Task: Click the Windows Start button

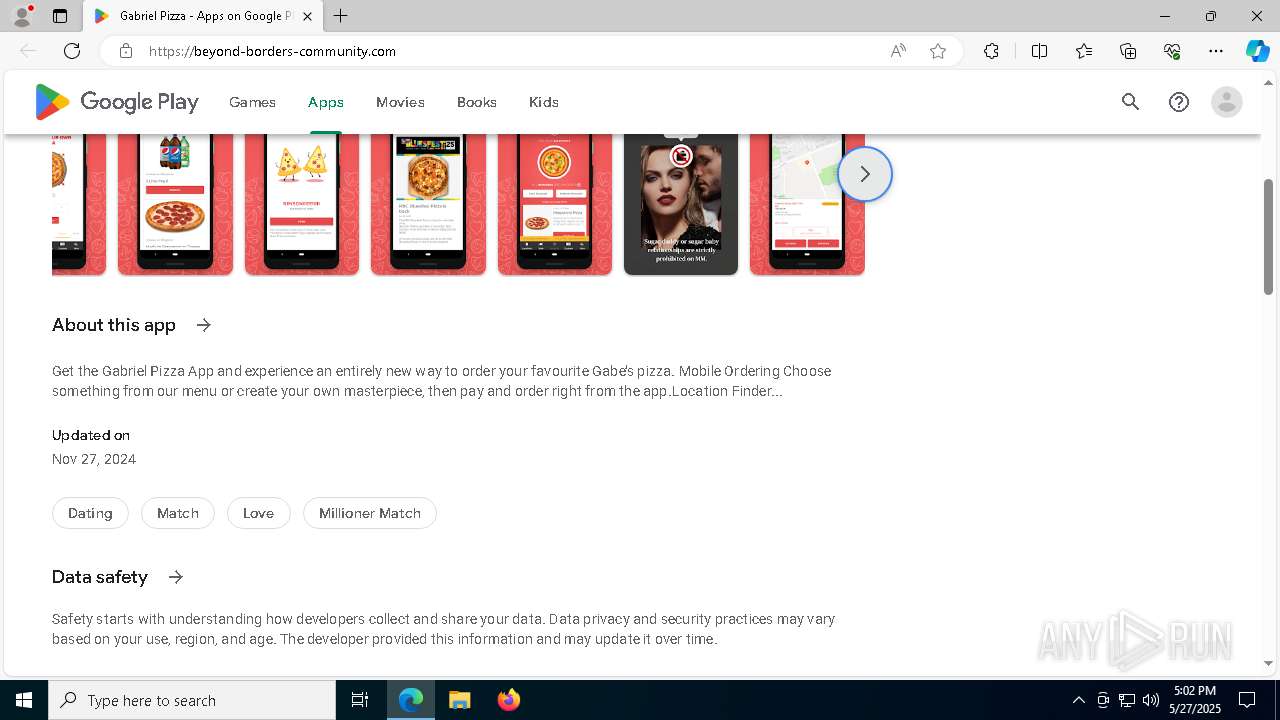Action: 24,700
